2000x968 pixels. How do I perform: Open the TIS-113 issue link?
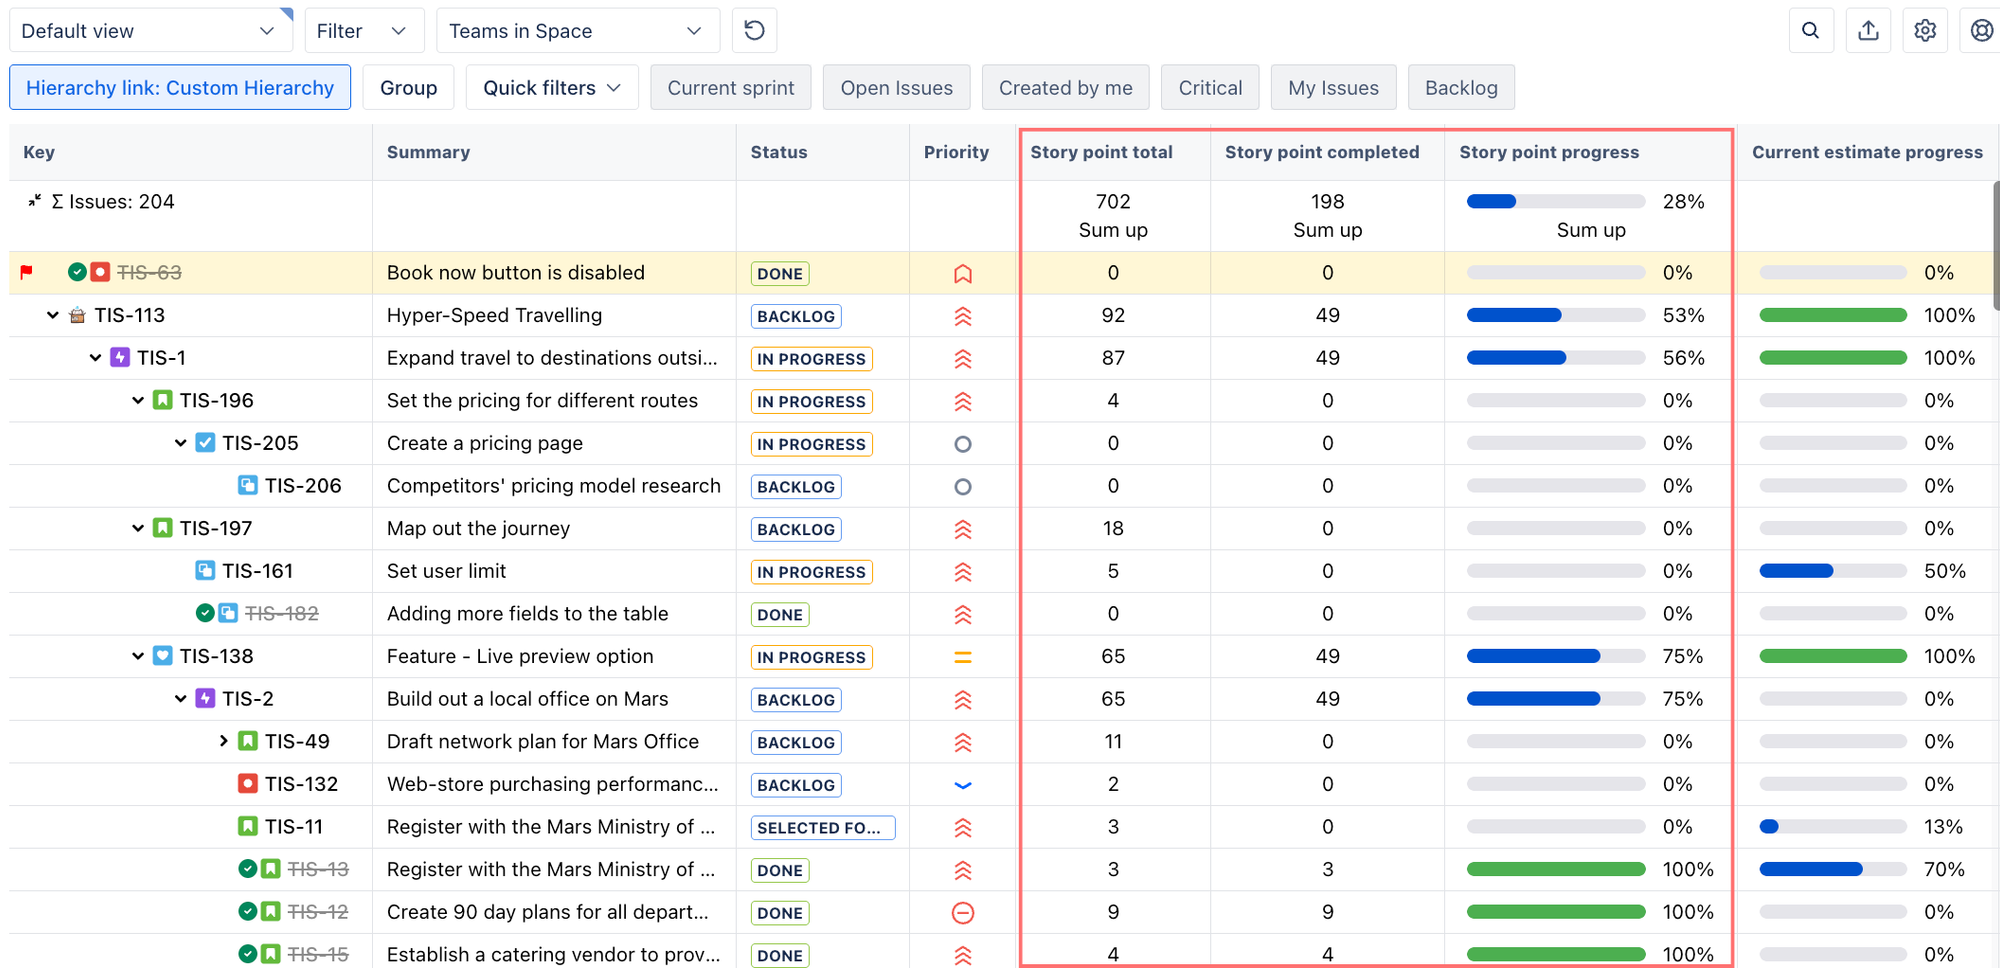(130, 315)
